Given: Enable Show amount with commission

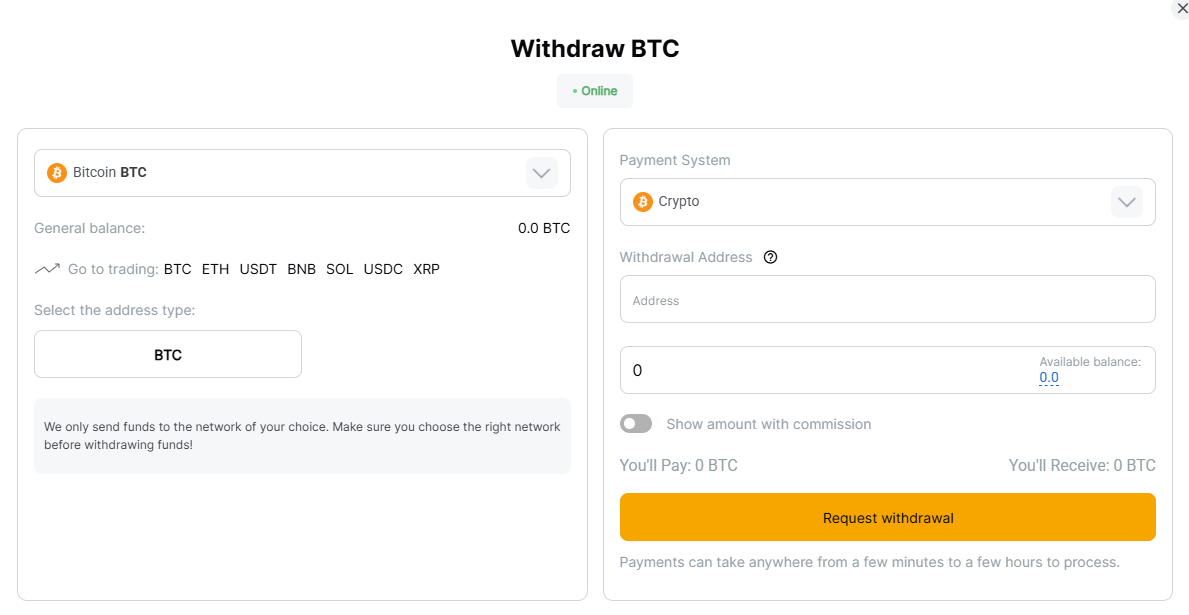Looking at the screenshot, I should 636,423.
